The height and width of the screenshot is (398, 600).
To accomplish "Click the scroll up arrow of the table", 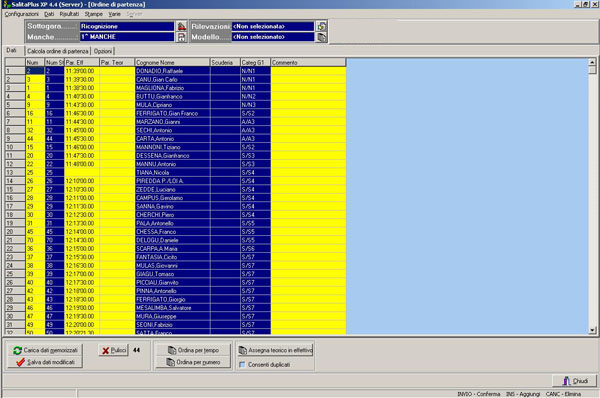I will [x=592, y=62].
